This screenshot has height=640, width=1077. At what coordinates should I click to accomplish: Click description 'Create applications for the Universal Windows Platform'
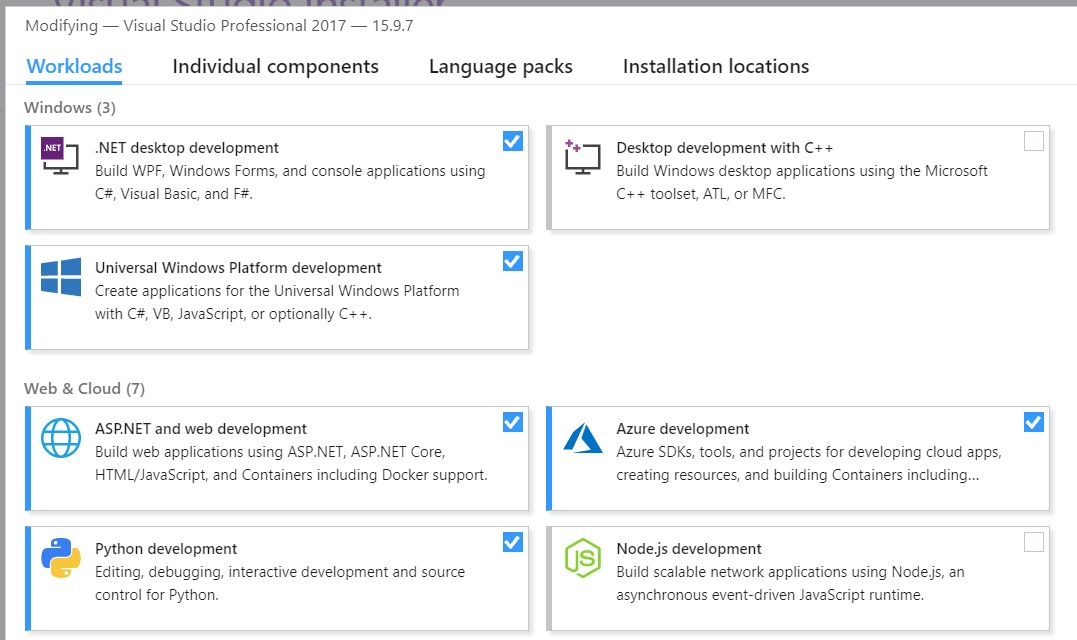click(277, 291)
